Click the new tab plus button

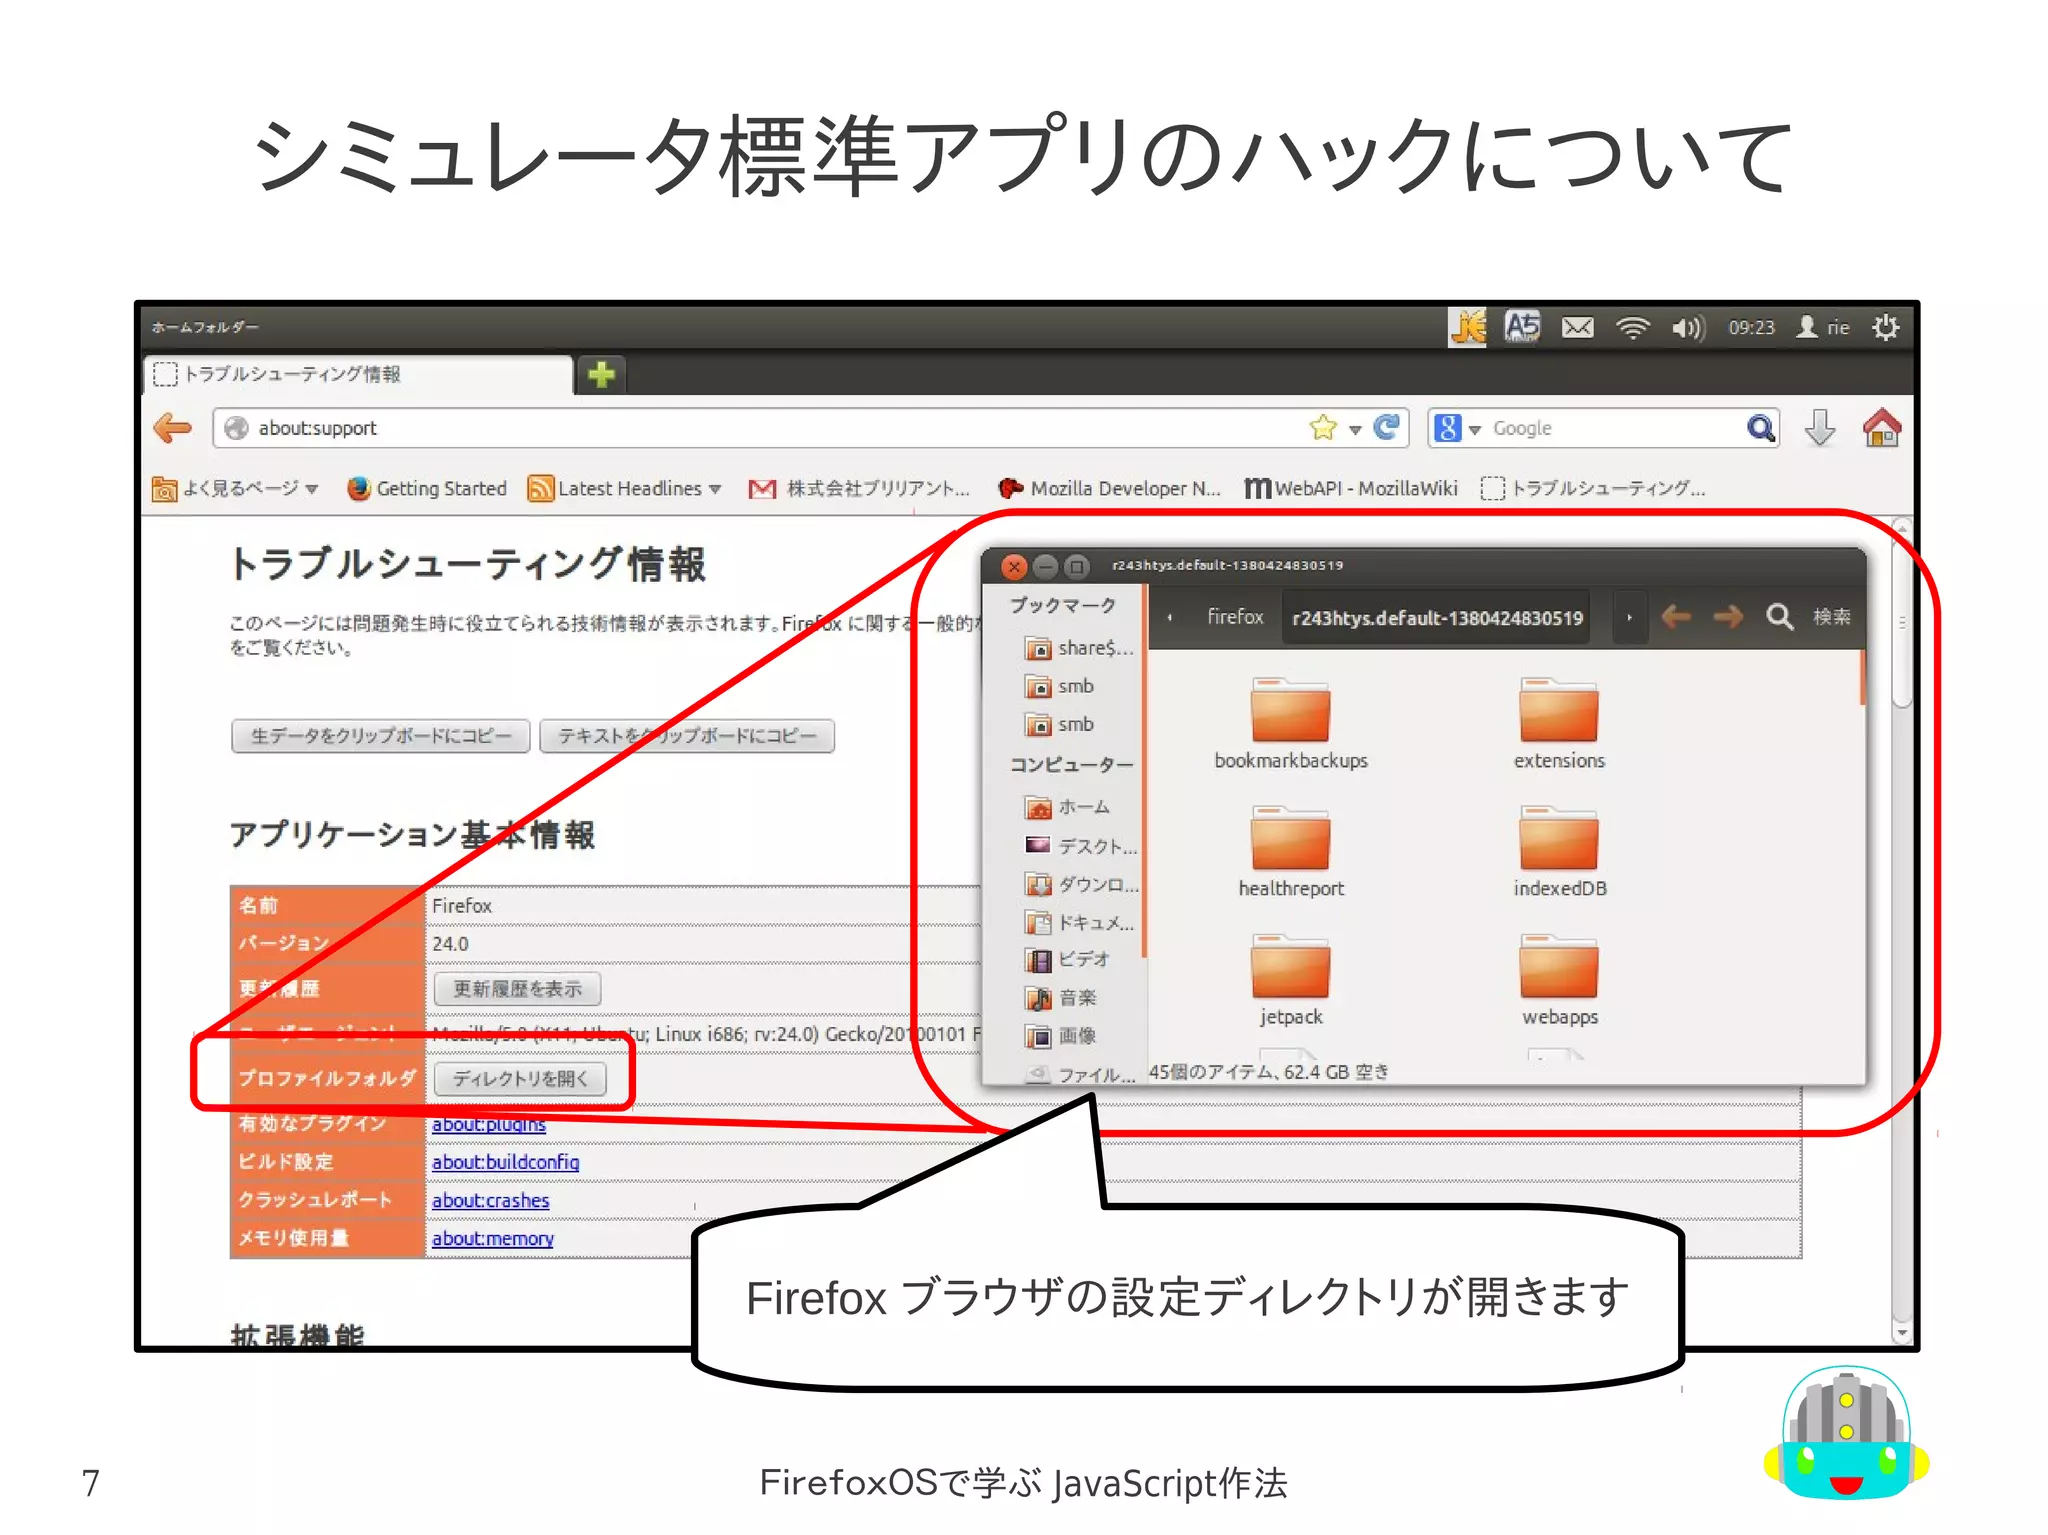601,375
